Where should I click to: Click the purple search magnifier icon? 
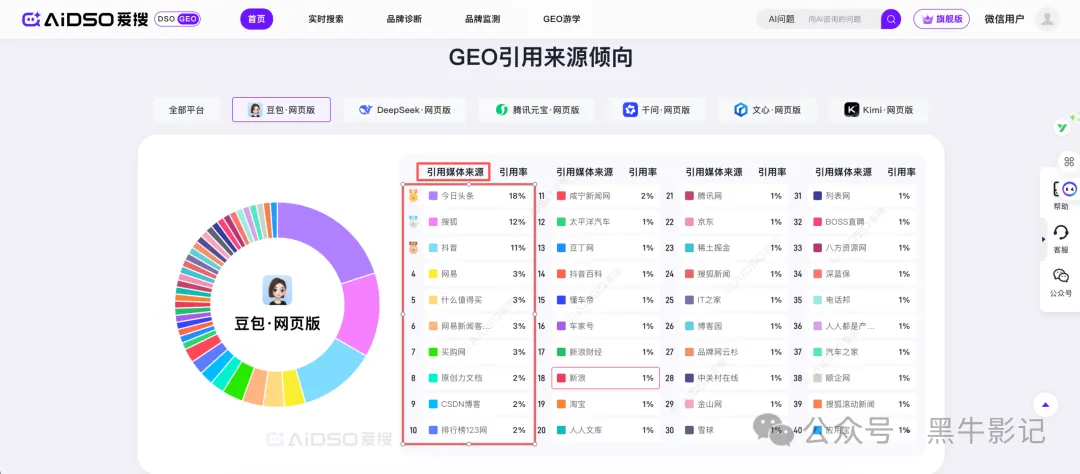(x=890, y=19)
